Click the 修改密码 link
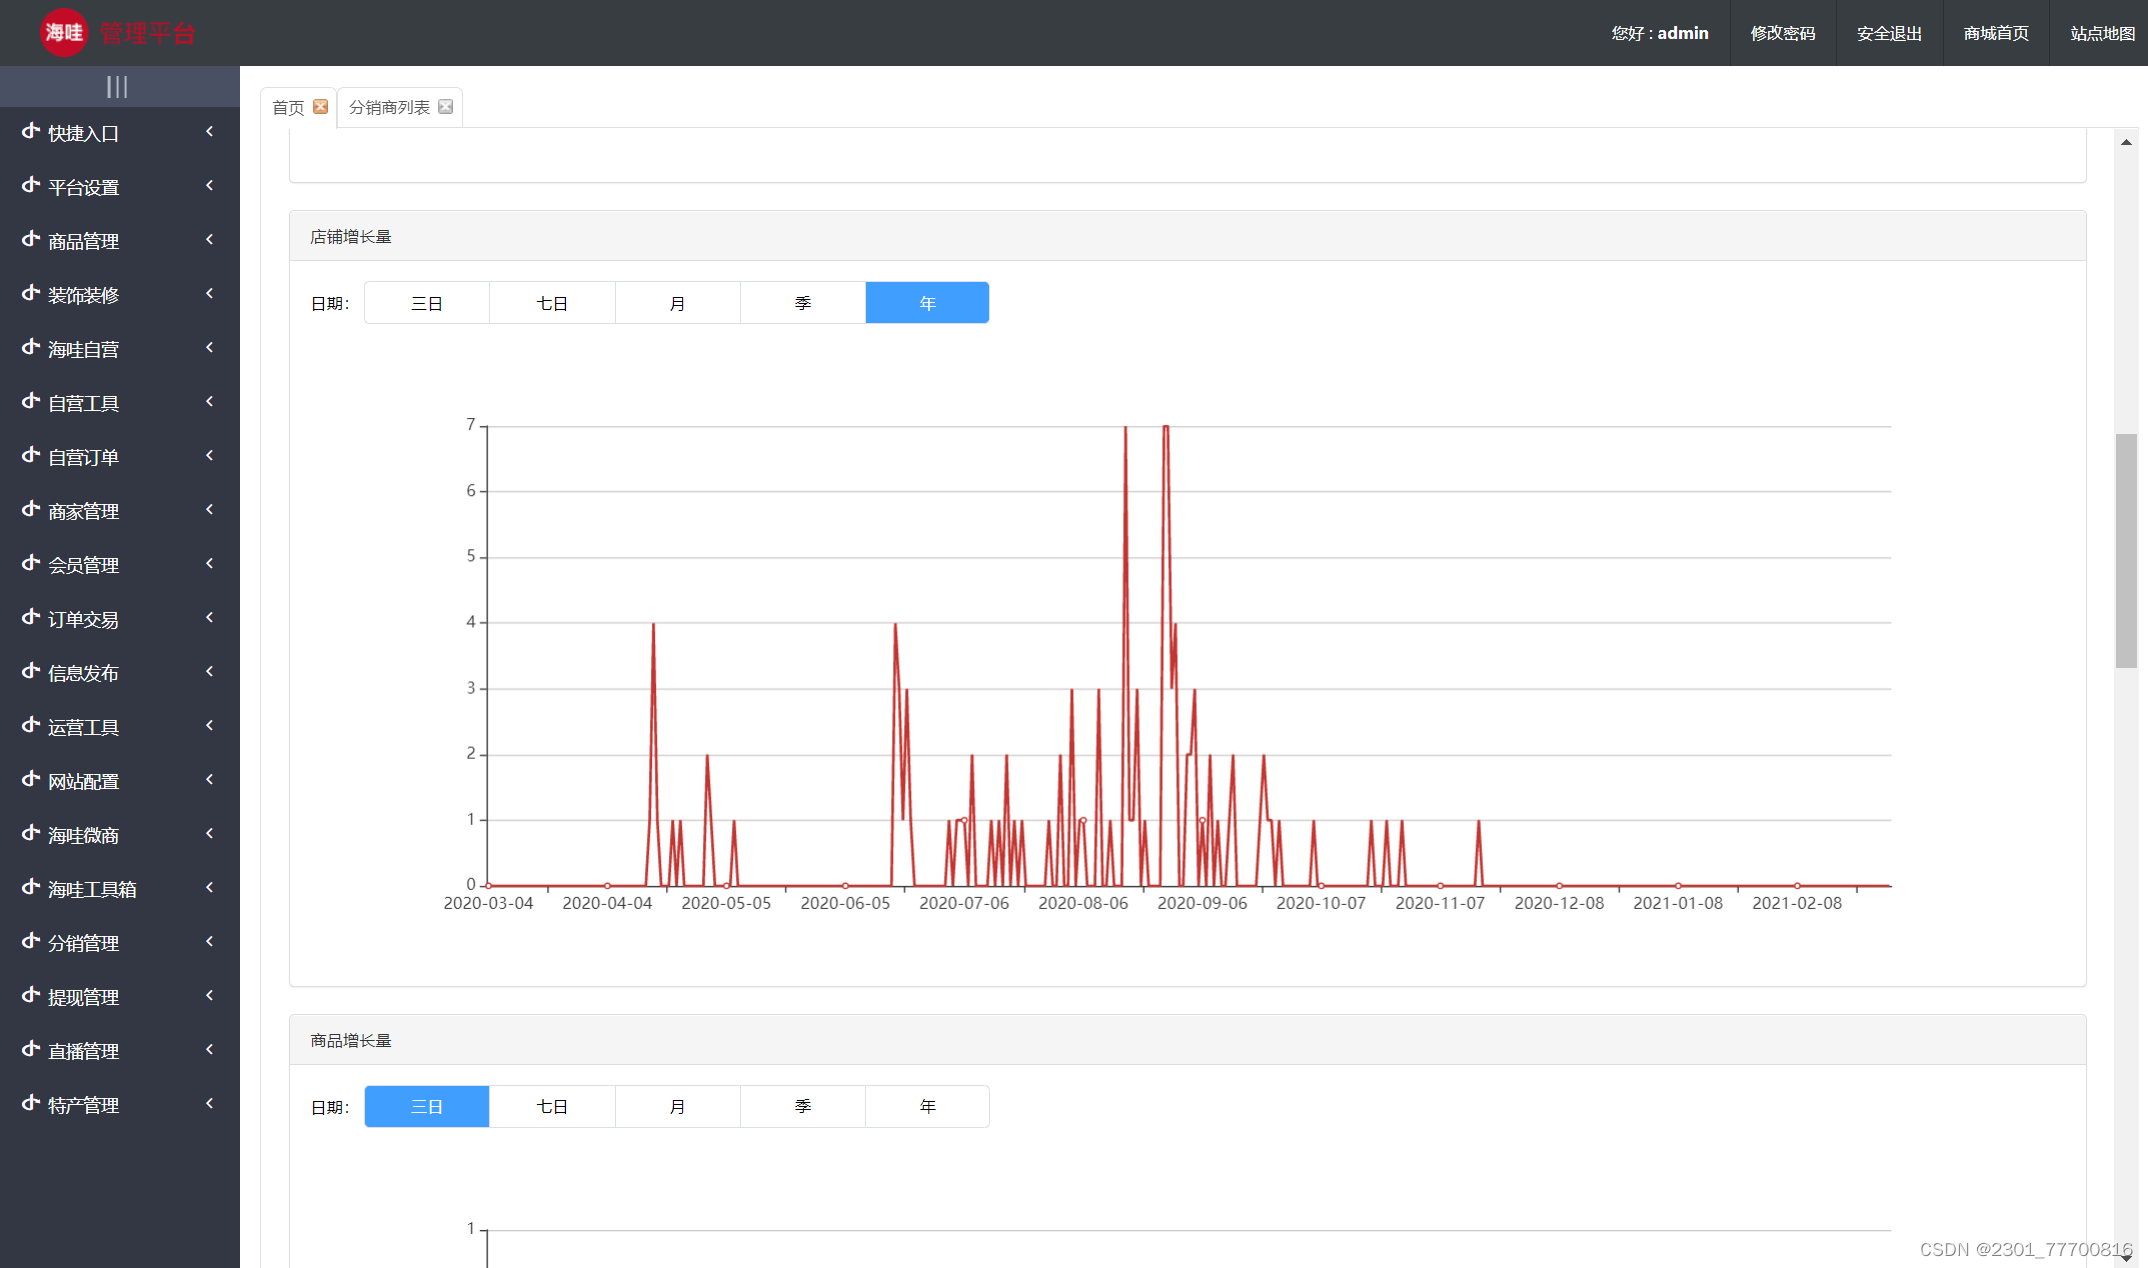Screen dimensions: 2148x1268 pos(1783,33)
